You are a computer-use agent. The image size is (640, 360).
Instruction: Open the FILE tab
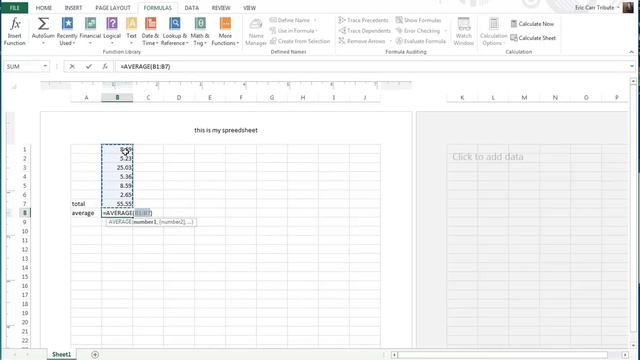pos(14,8)
